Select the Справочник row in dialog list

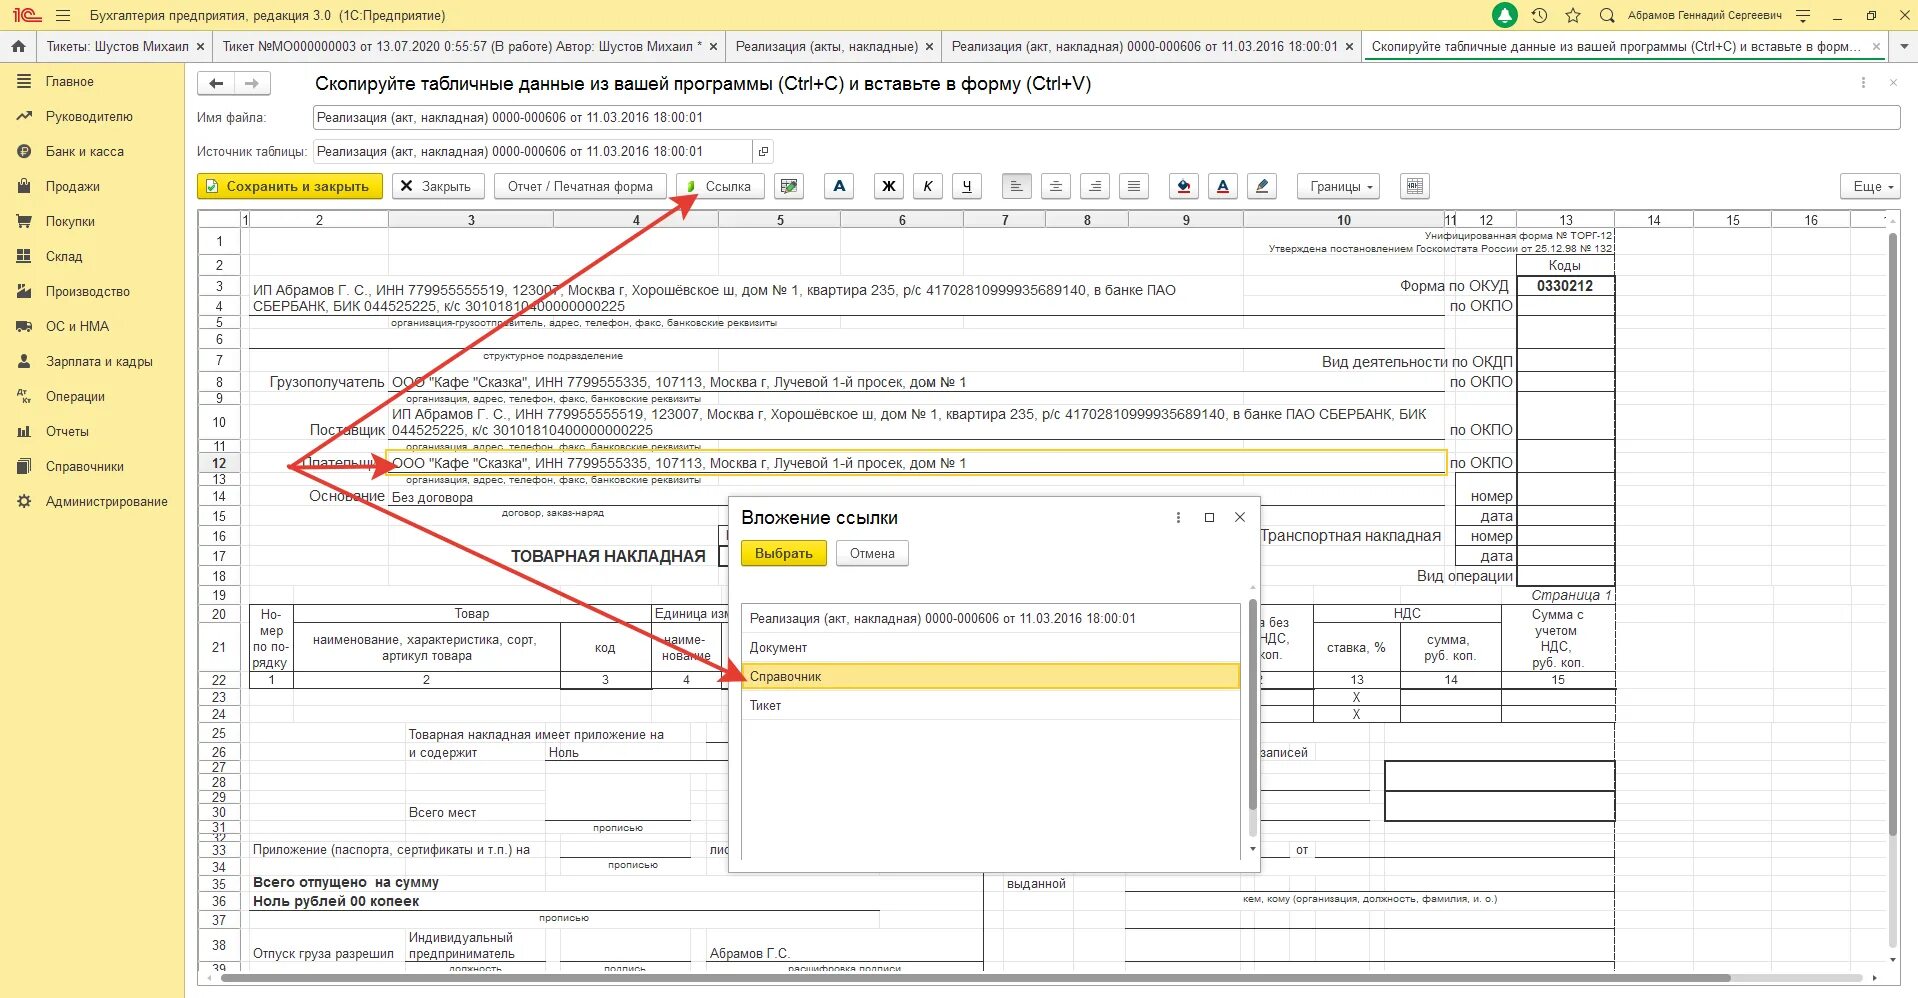[990, 676]
